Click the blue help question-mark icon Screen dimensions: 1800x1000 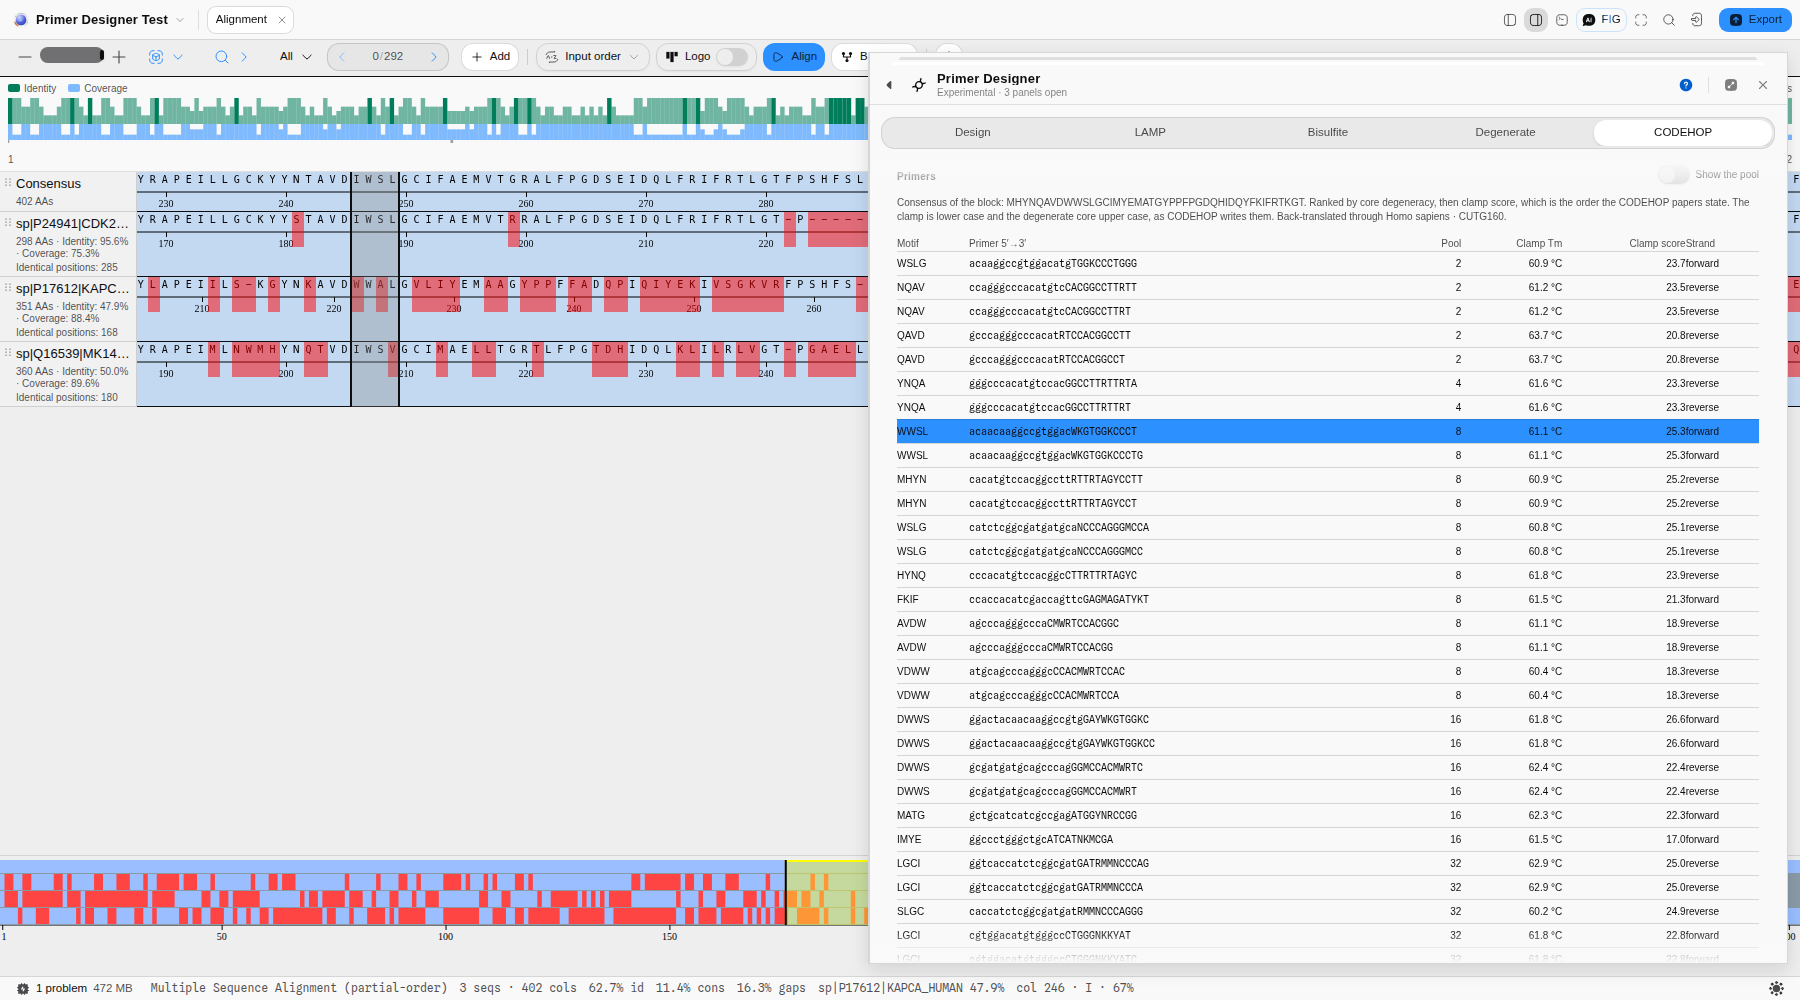[x=1686, y=85]
